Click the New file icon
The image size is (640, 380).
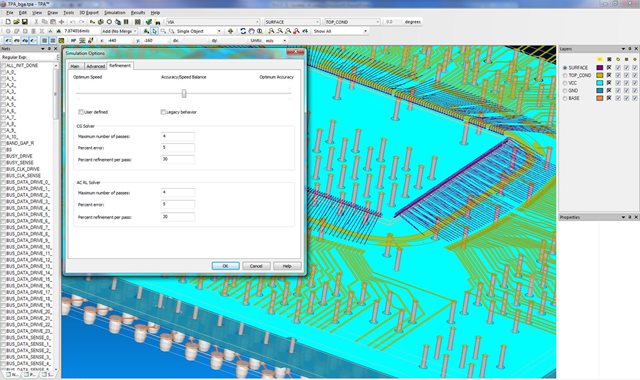pyautogui.click(x=8, y=22)
